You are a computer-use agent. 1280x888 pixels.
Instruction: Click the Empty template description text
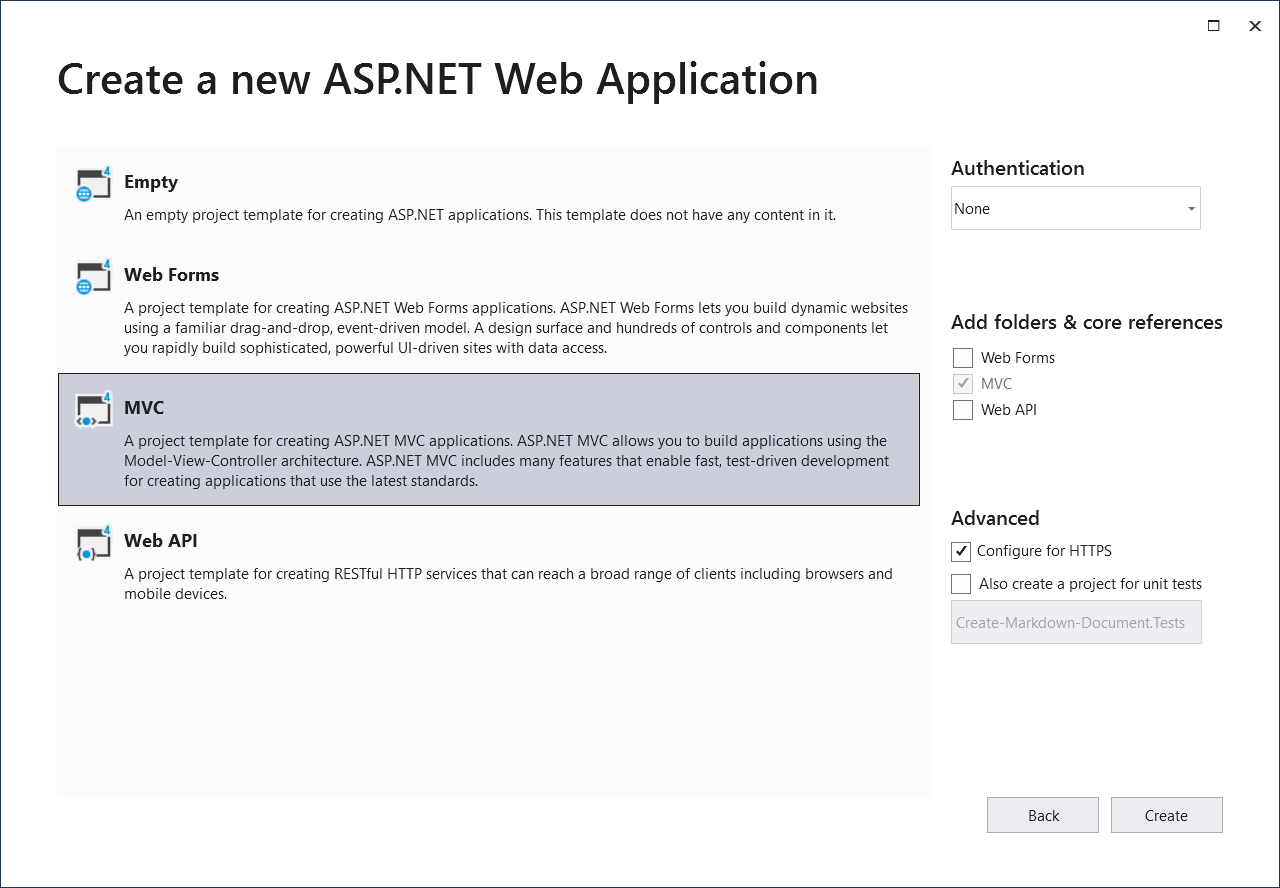point(480,215)
